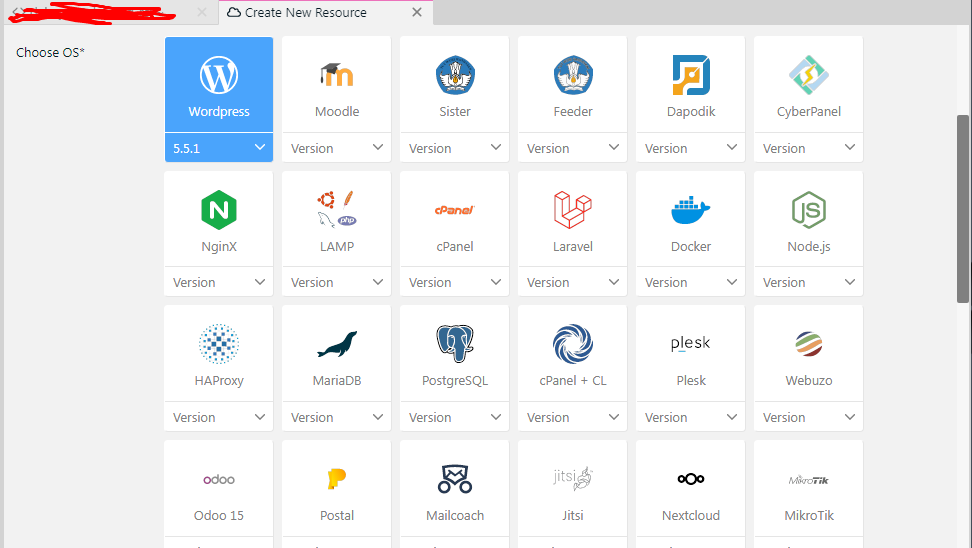Choose the Mailcoach icon
972x548 pixels.
(x=455, y=479)
